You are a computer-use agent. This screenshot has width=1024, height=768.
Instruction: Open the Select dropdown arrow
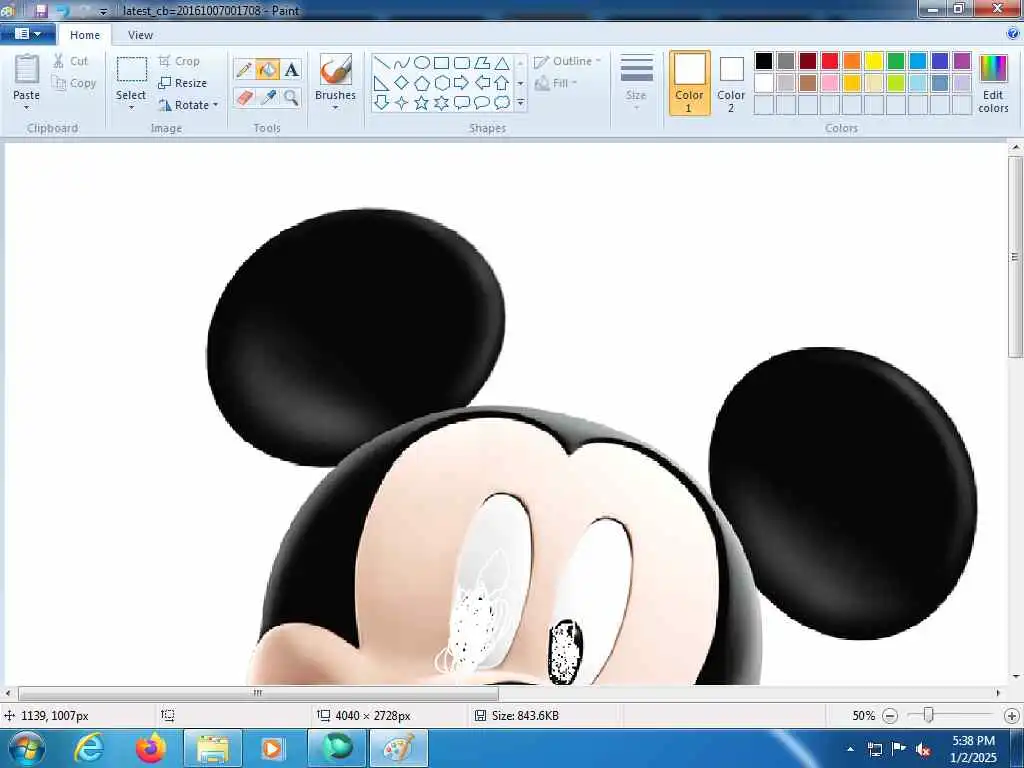(x=131, y=108)
